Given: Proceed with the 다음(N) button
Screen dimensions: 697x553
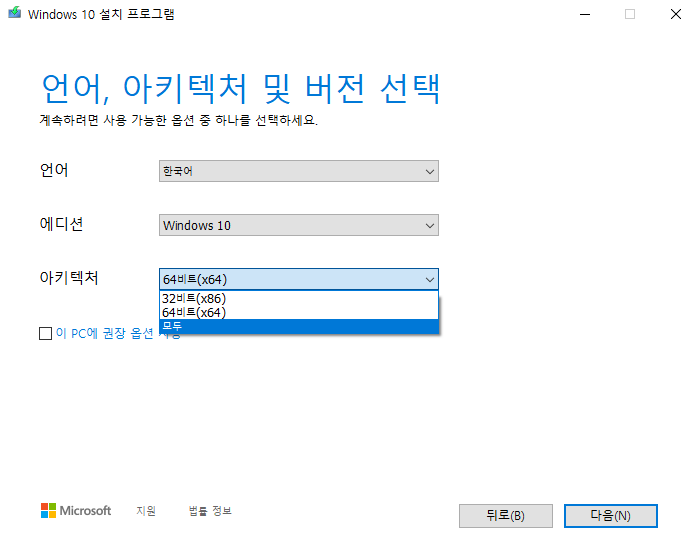Looking at the screenshot, I should [x=610, y=516].
